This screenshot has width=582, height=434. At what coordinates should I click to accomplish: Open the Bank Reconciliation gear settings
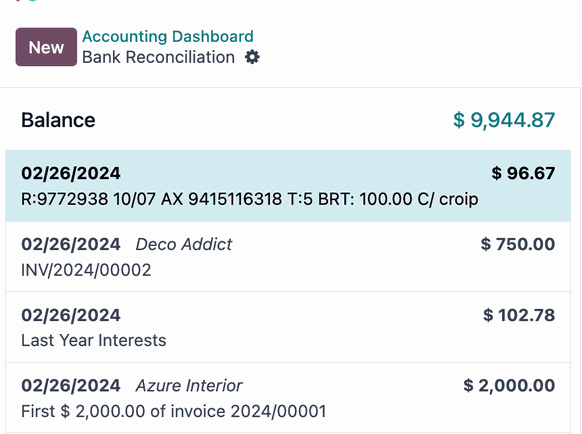[x=252, y=57]
